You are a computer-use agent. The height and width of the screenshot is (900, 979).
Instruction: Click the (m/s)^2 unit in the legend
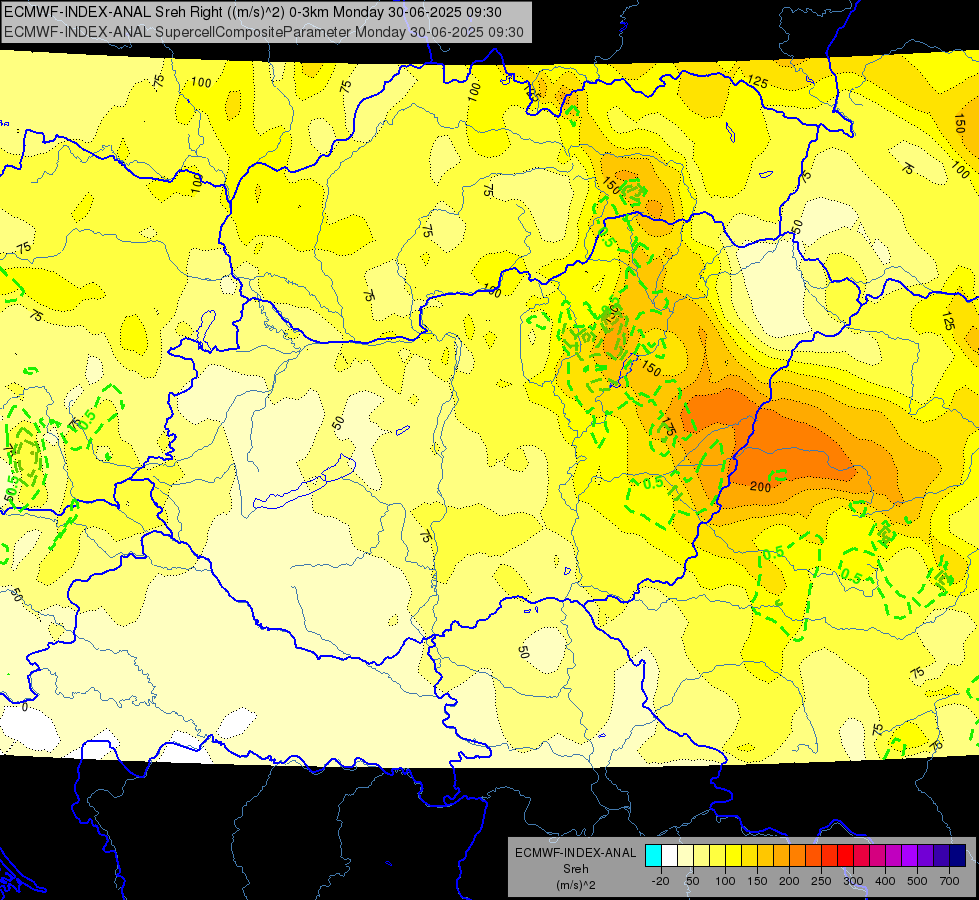coord(576,885)
